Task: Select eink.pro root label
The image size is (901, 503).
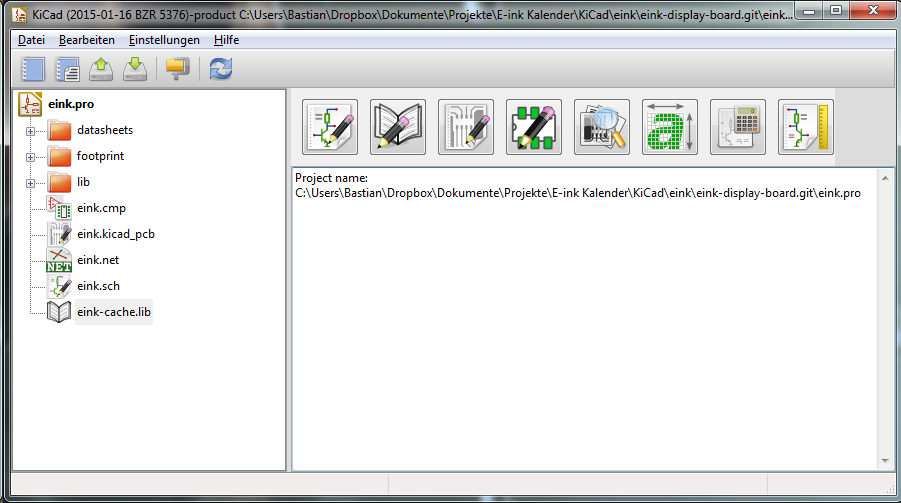Action: pos(71,104)
